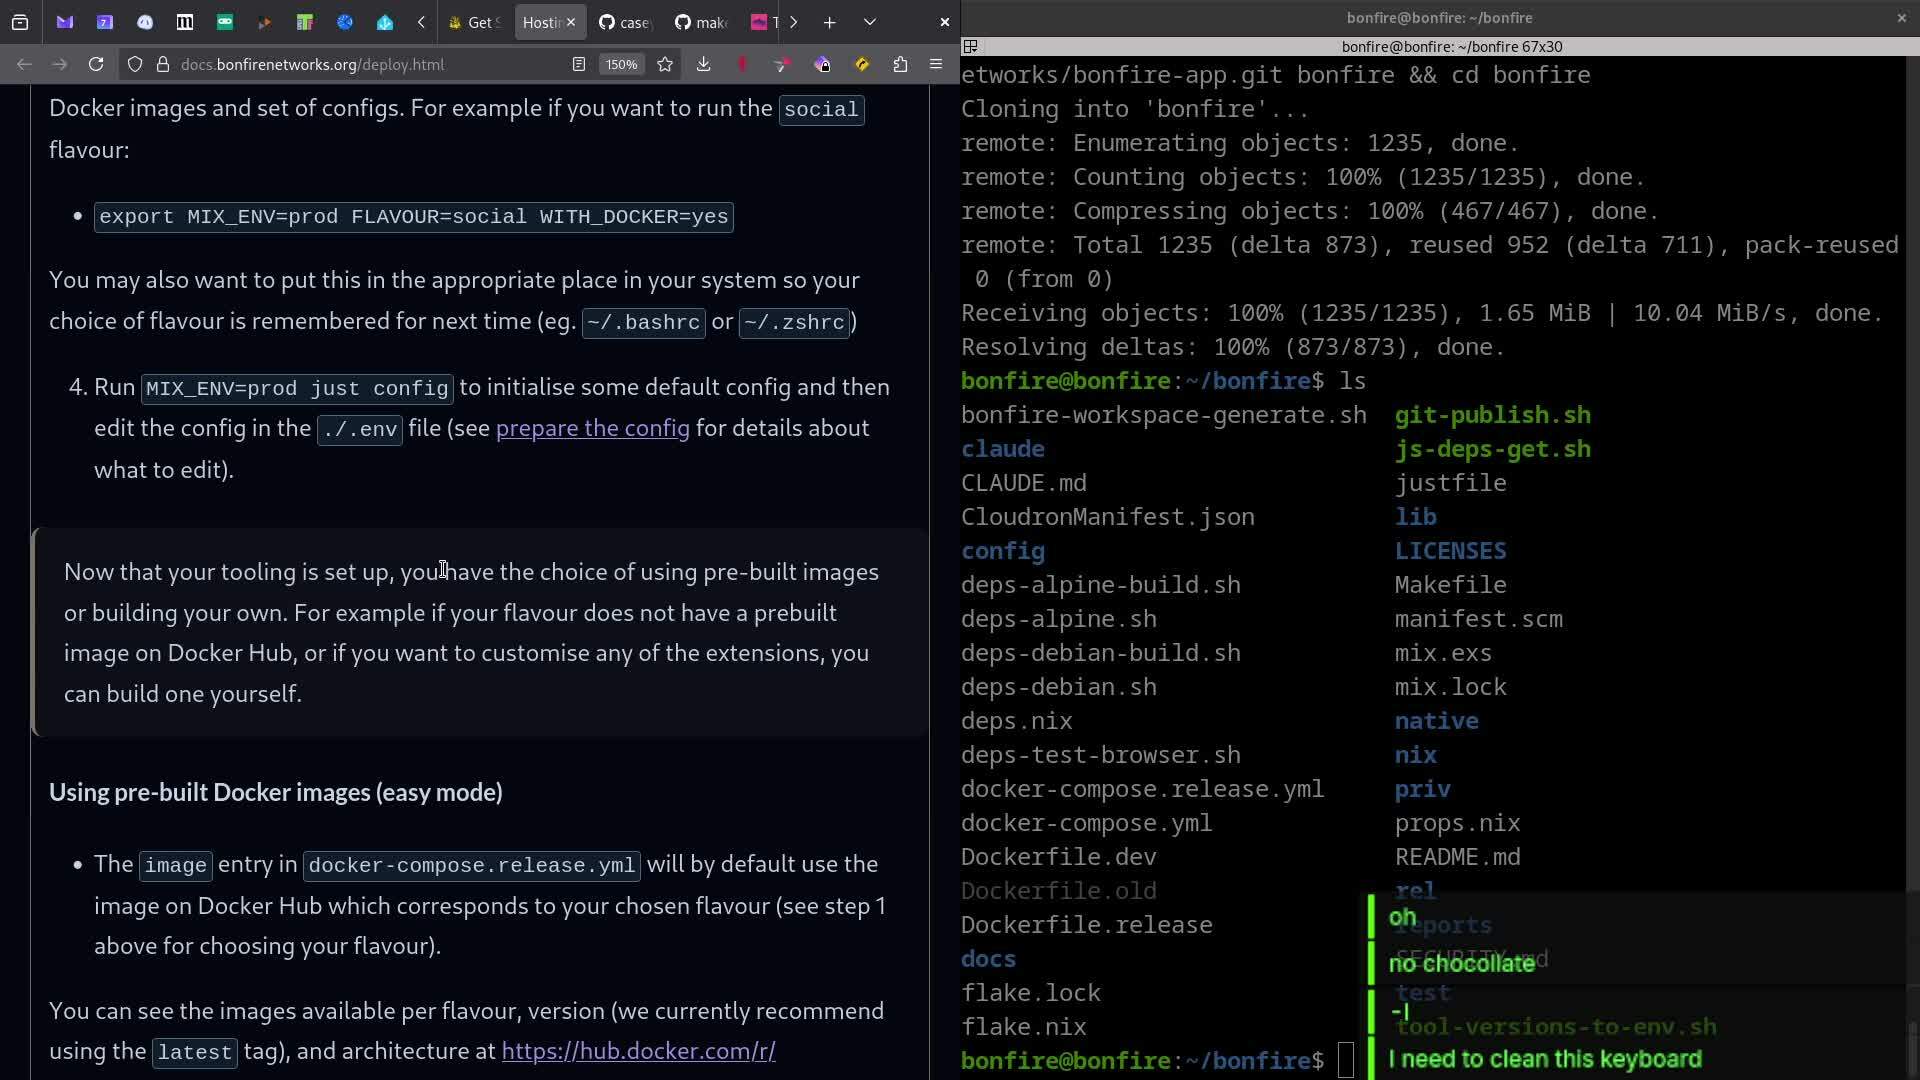Reset the 150% zoom level
This screenshot has height=1080, width=1920.
pyautogui.click(x=621, y=64)
